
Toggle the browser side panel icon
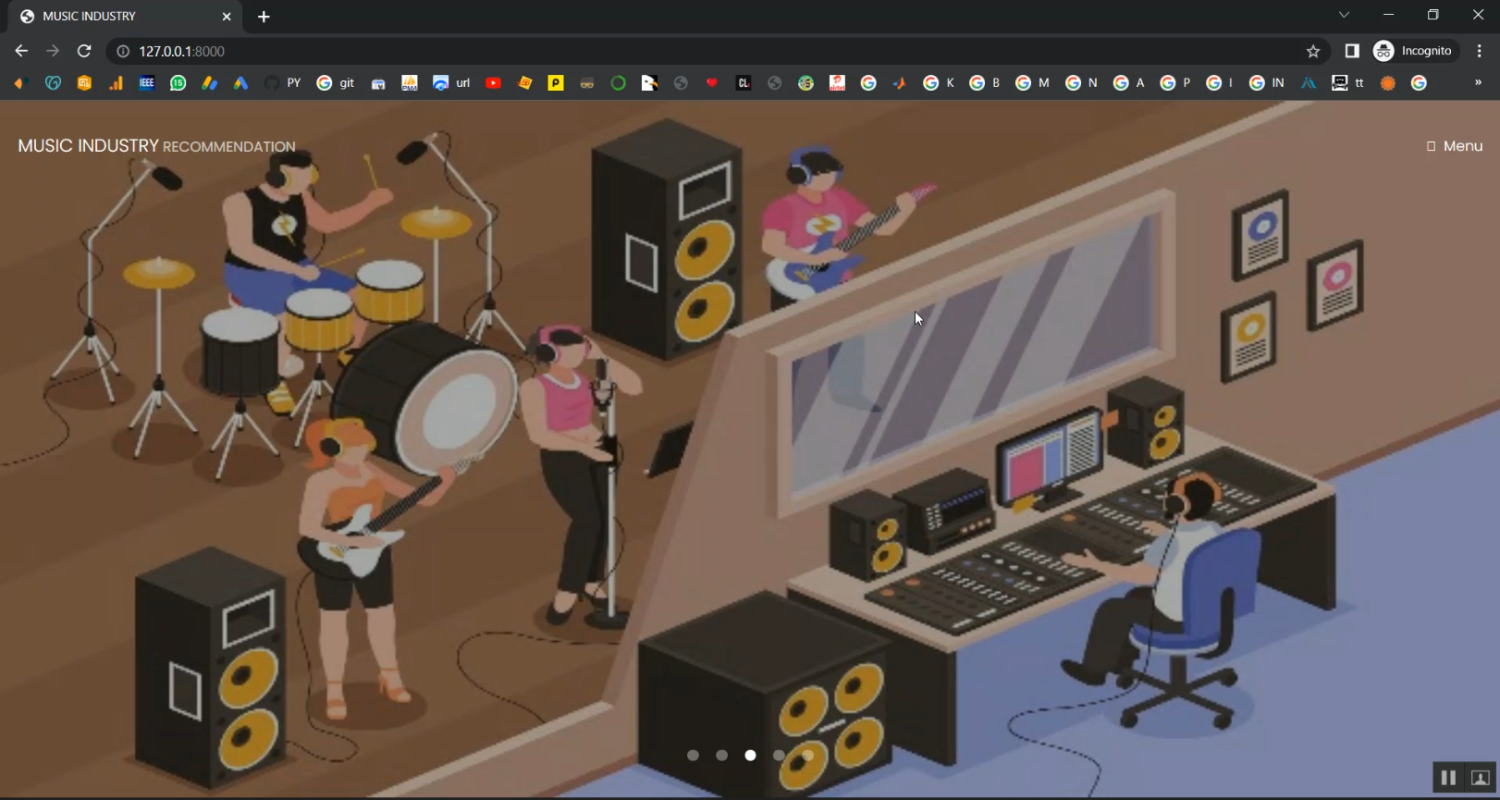1351,51
